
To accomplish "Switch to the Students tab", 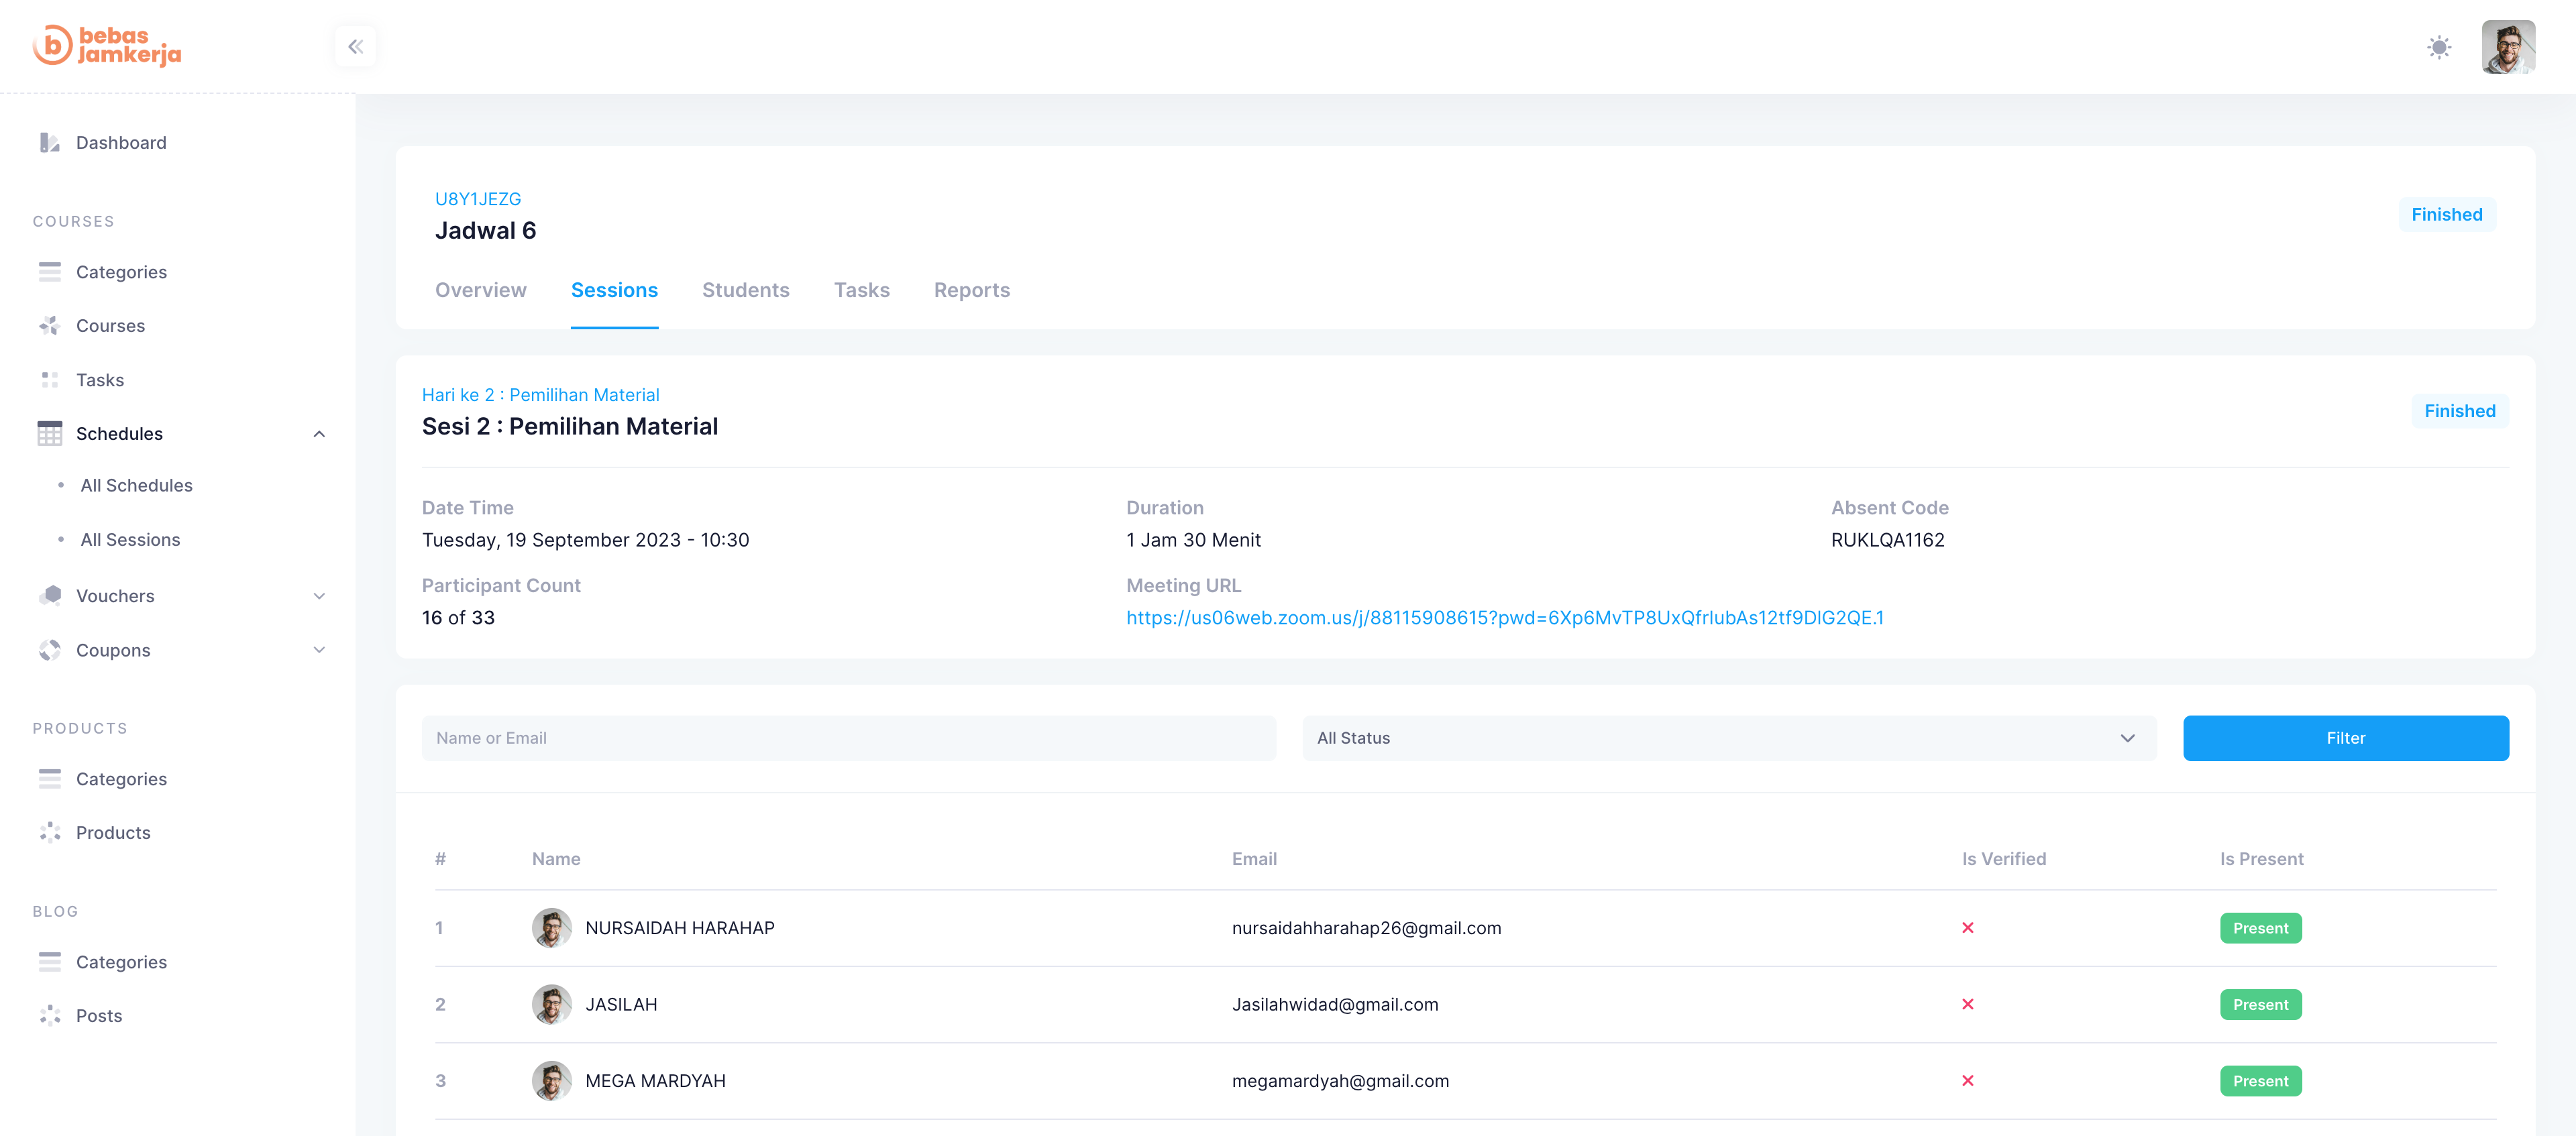I will pos(745,290).
